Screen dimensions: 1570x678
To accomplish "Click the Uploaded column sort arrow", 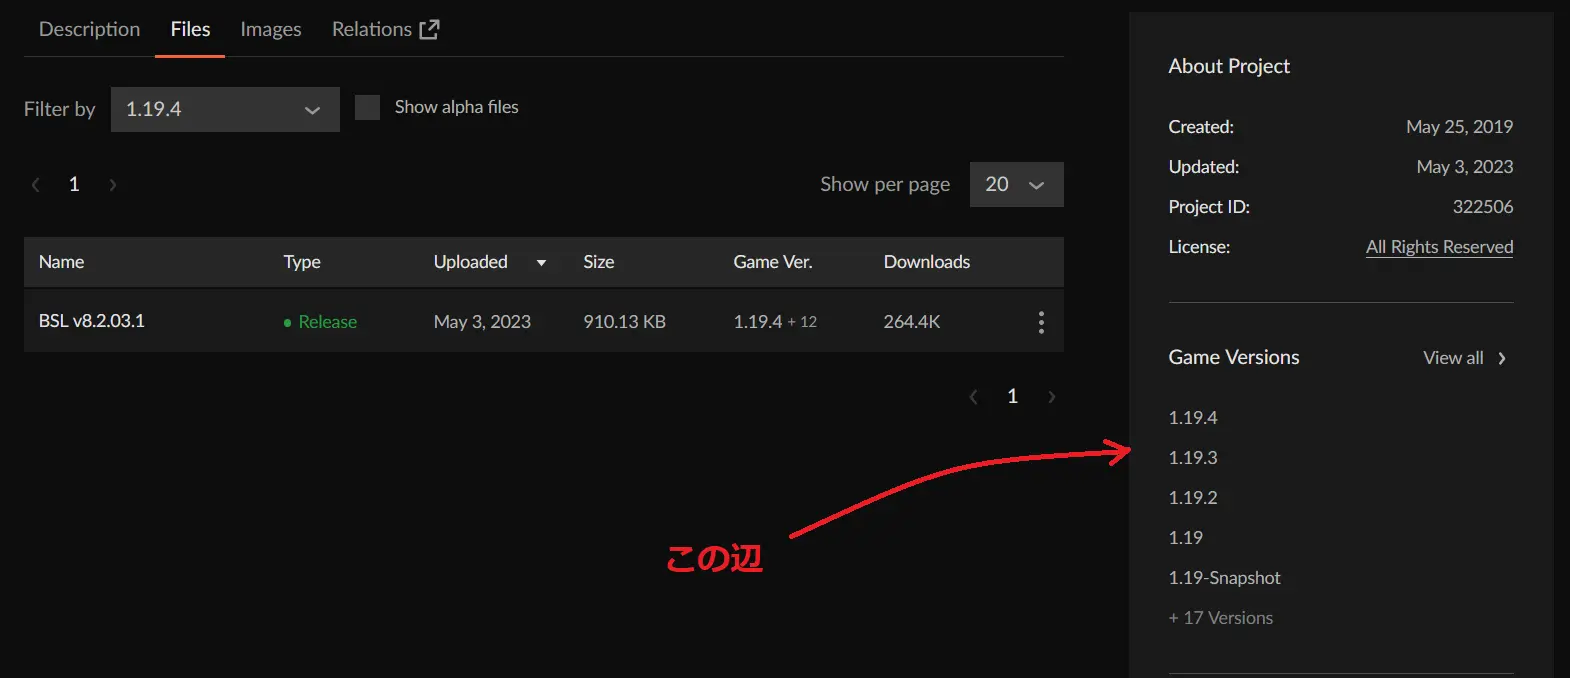I will 541,263.
